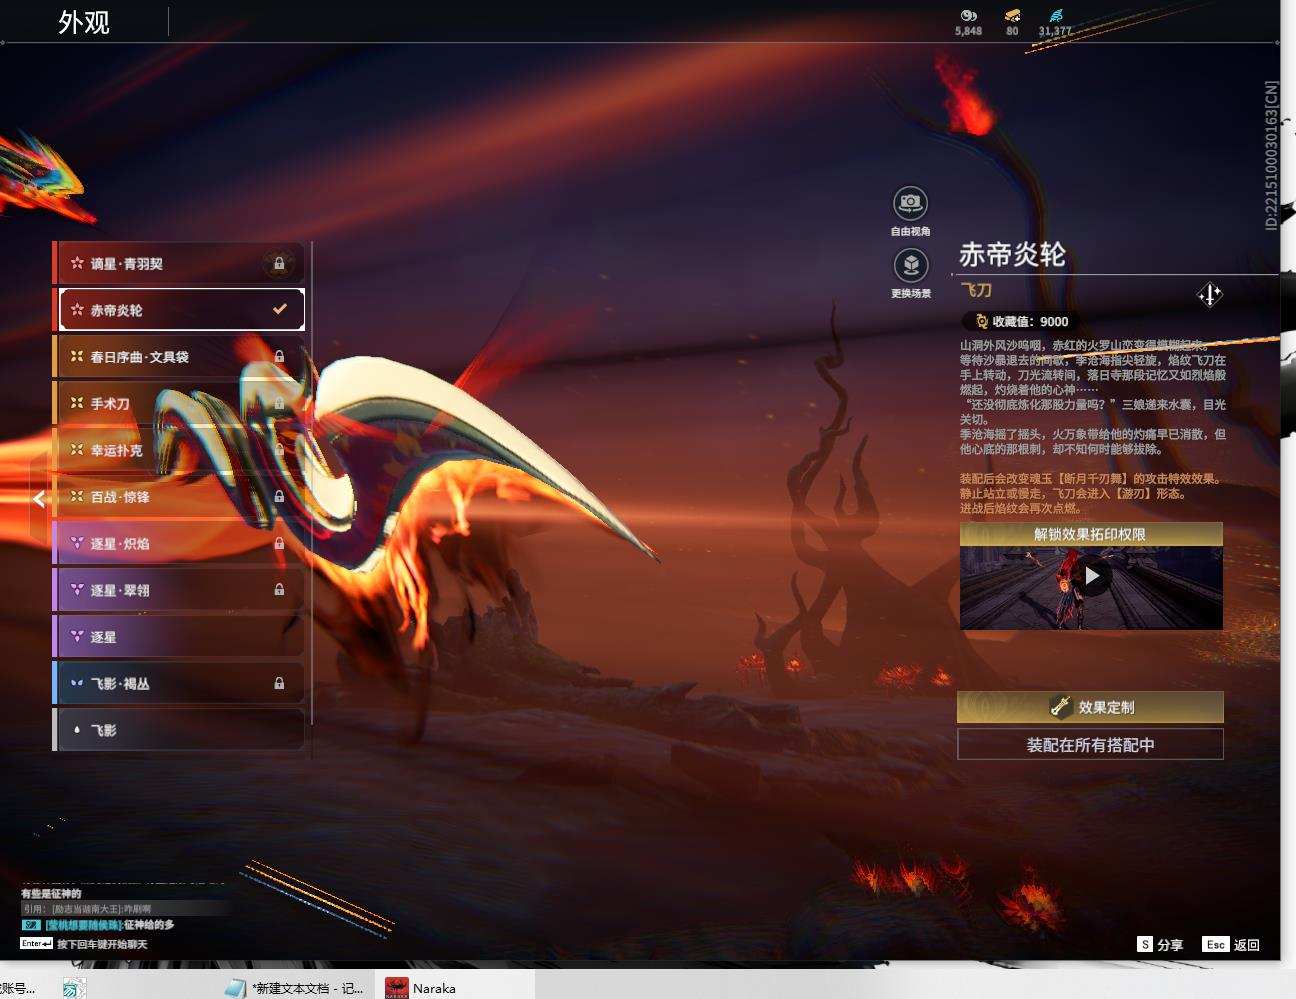The width and height of the screenshot is (1296, 999).
Task: Click the rarity icon beside 手术刀
Action: point(77,403)
